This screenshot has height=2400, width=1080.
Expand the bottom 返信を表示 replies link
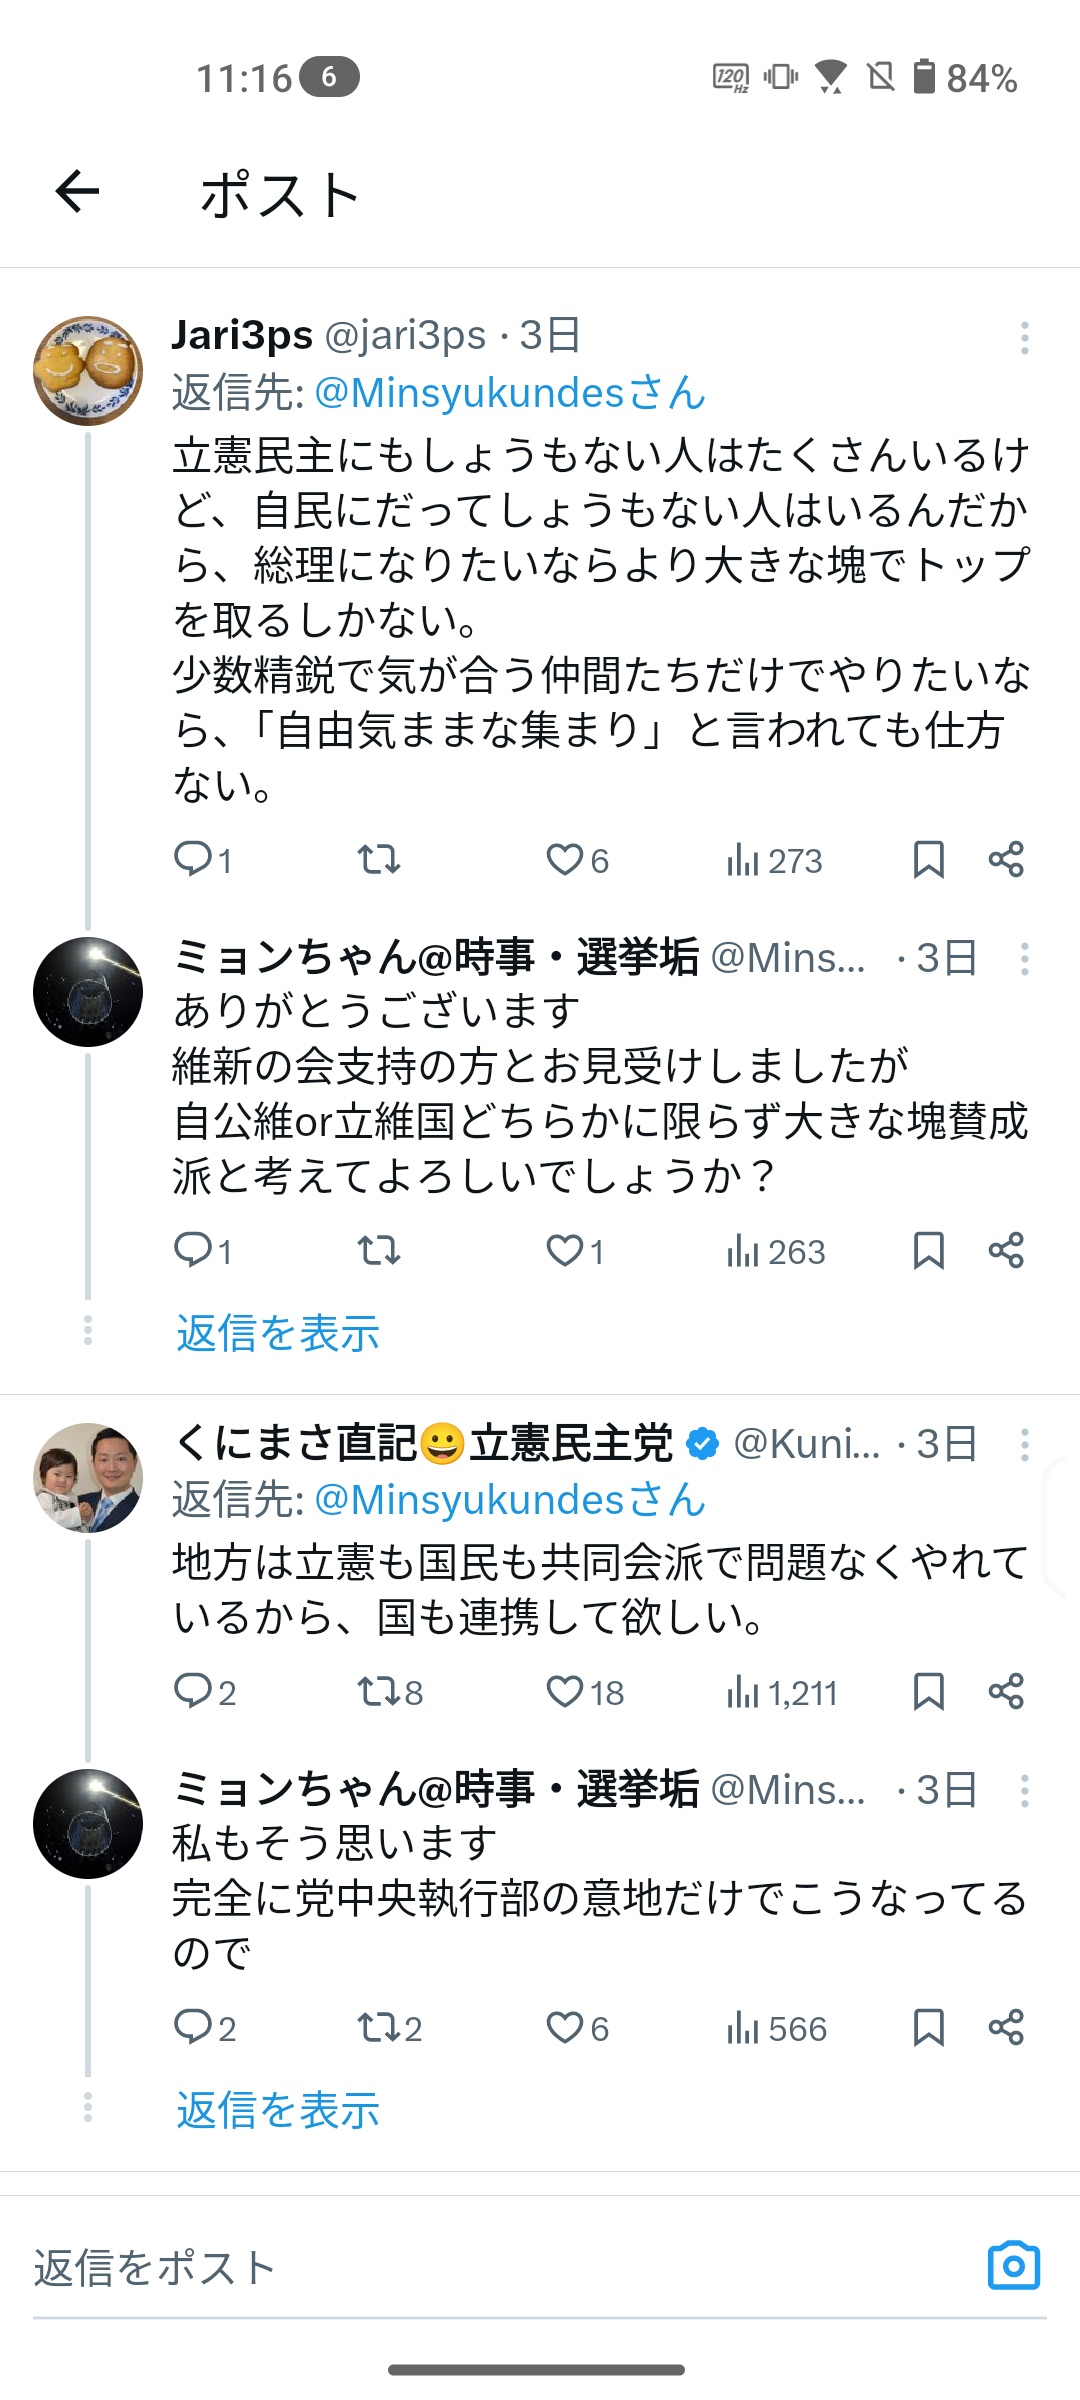[278, 2110]
